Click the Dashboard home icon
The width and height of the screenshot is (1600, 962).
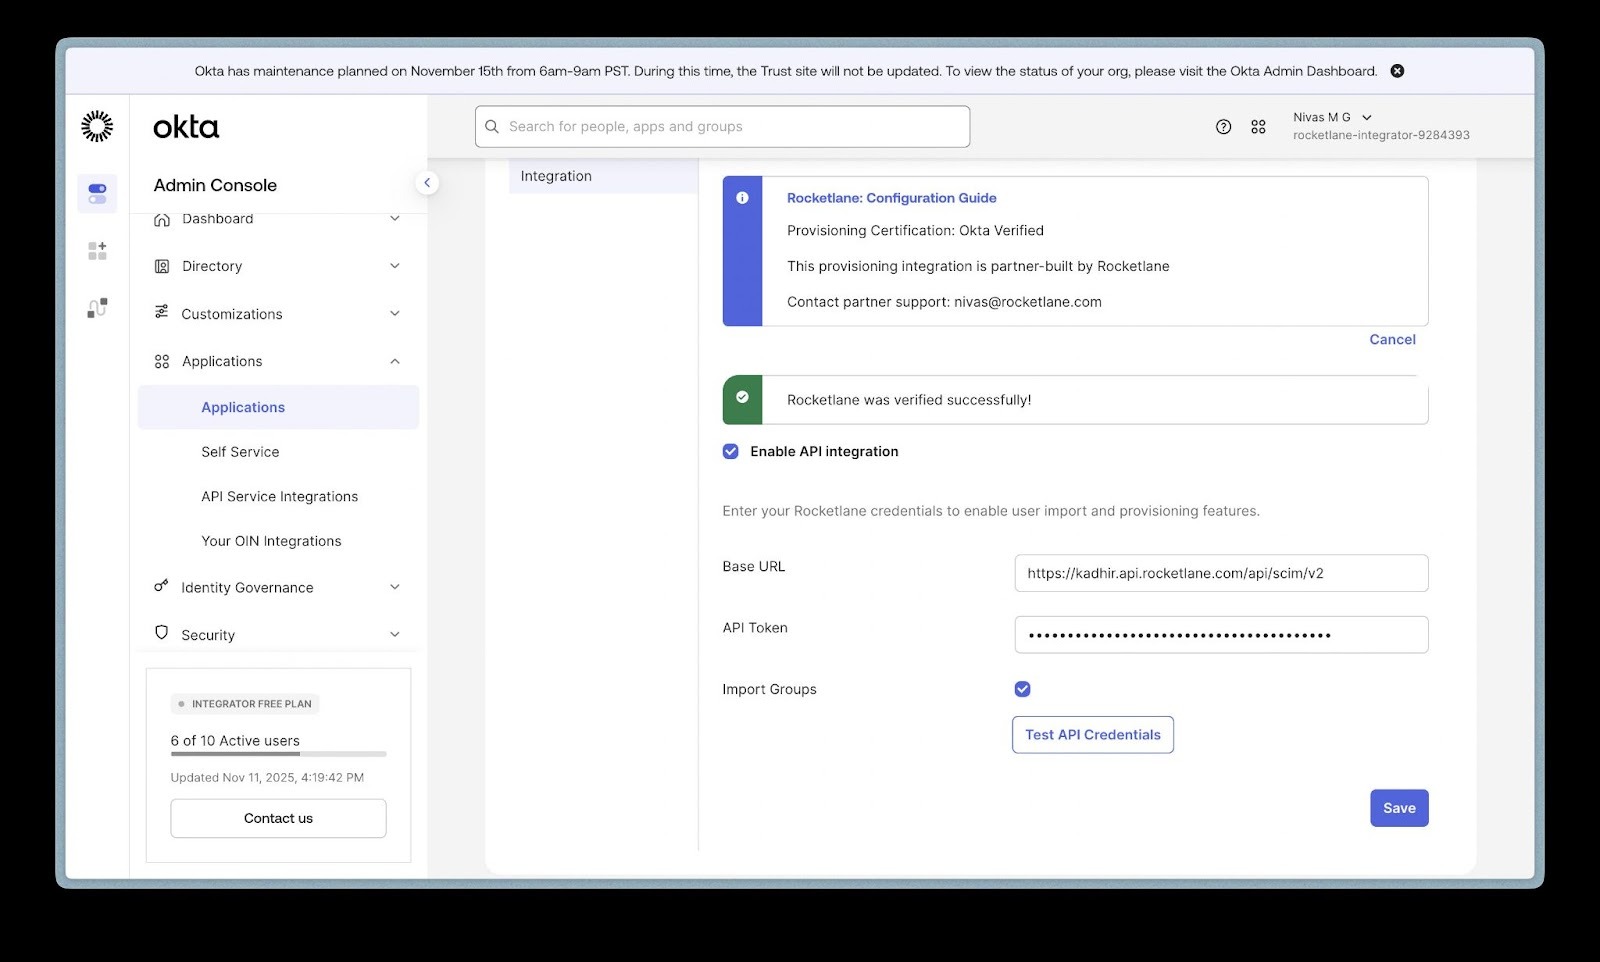[162, 220]
